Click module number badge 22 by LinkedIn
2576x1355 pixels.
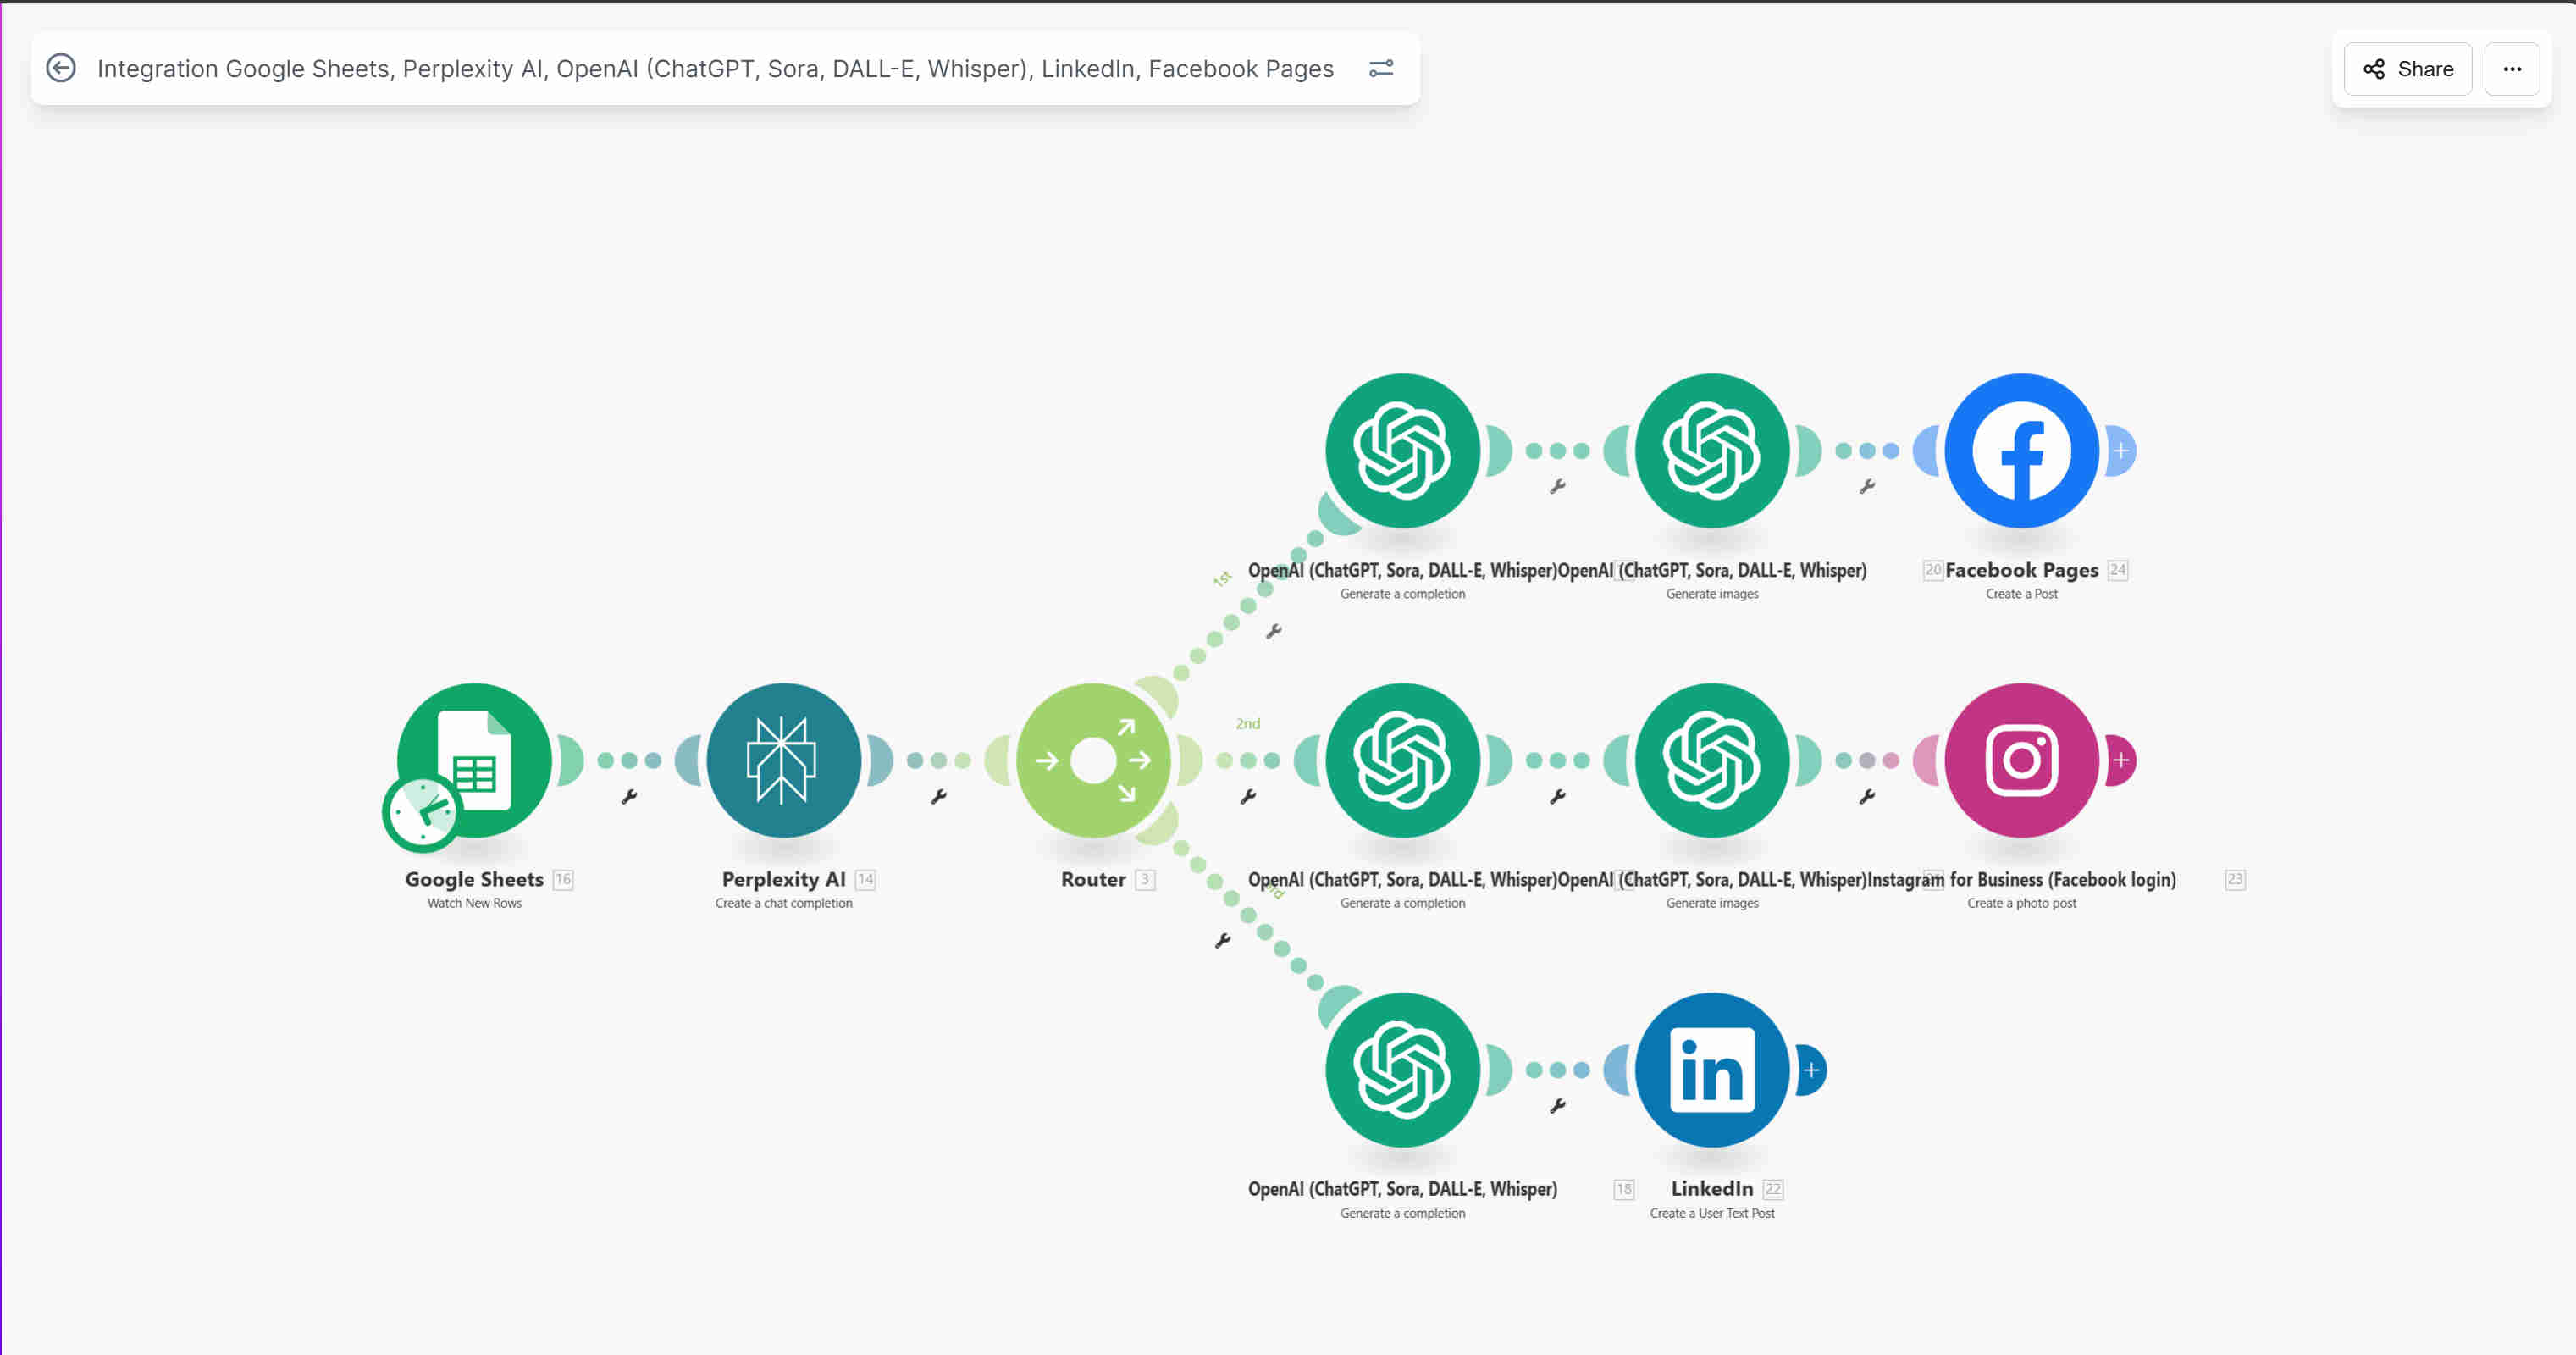click(1773, 1189)
